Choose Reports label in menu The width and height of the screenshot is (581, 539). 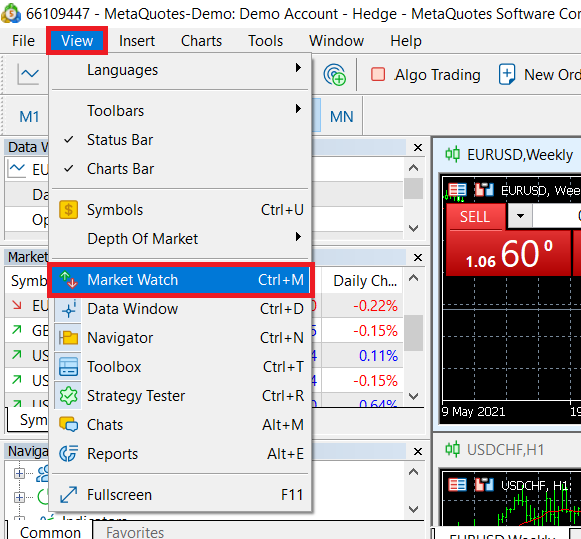(113, 453)
